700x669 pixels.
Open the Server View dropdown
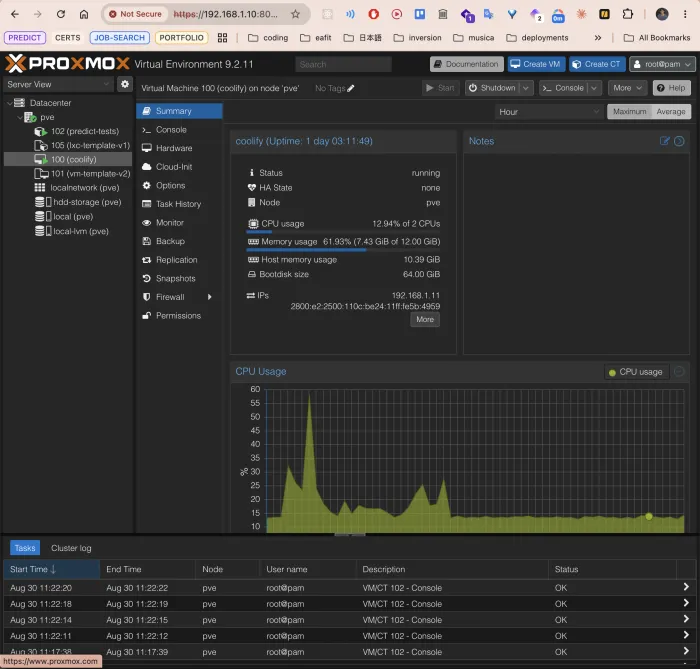tap(58, 84)
